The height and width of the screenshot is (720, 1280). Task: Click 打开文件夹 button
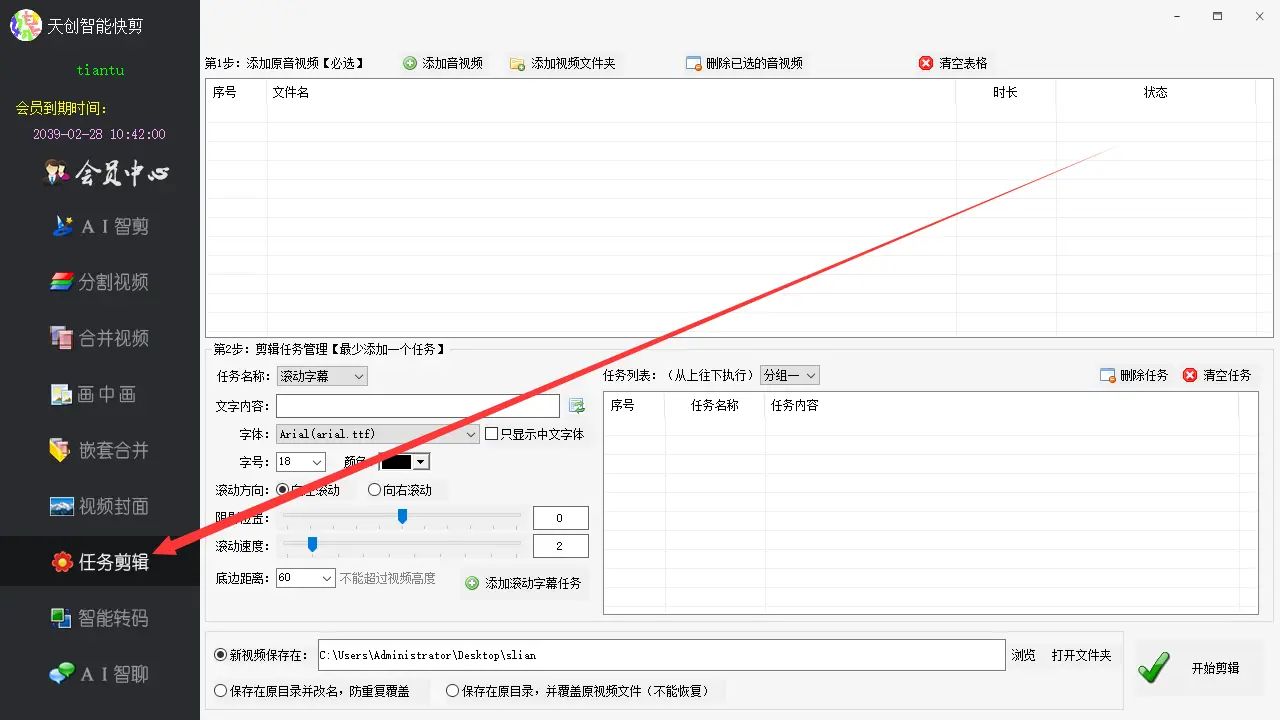tap(1081, 655)
